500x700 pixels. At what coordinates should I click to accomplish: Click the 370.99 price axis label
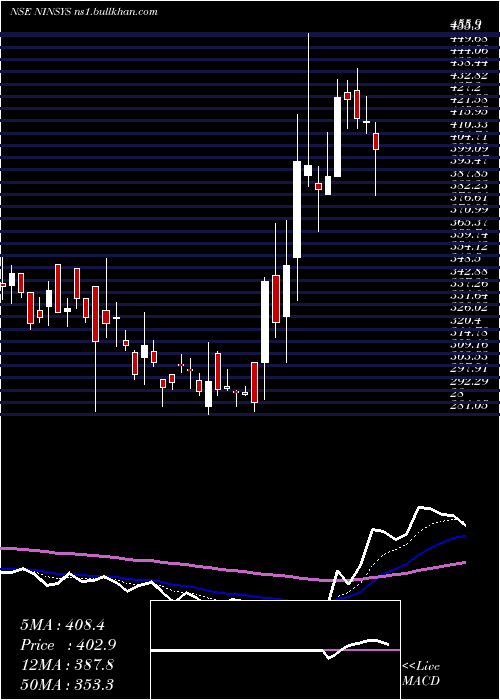click(469, 210)
